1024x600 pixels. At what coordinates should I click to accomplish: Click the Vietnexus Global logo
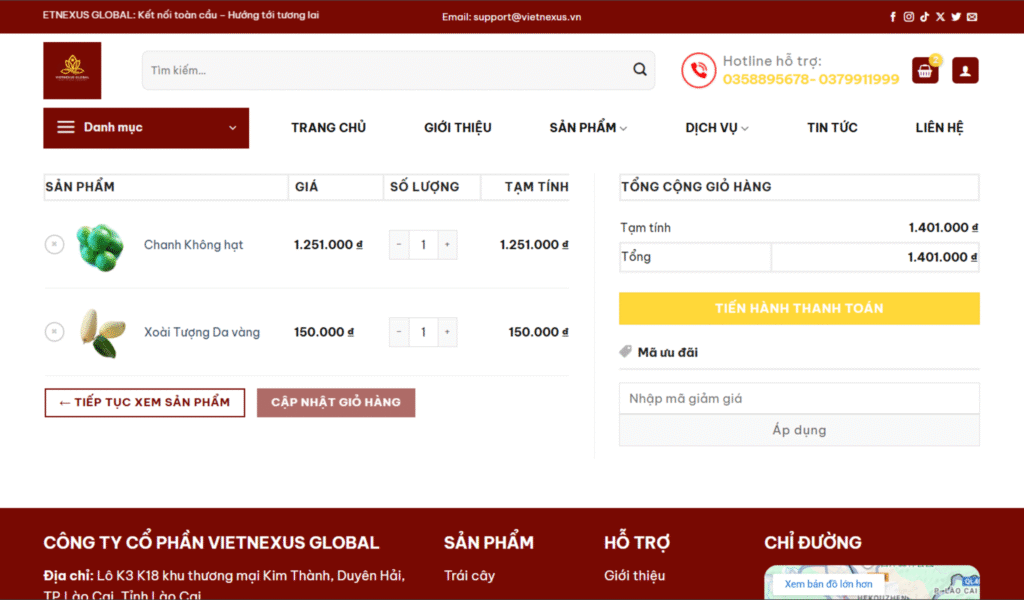tap(72, 70)
